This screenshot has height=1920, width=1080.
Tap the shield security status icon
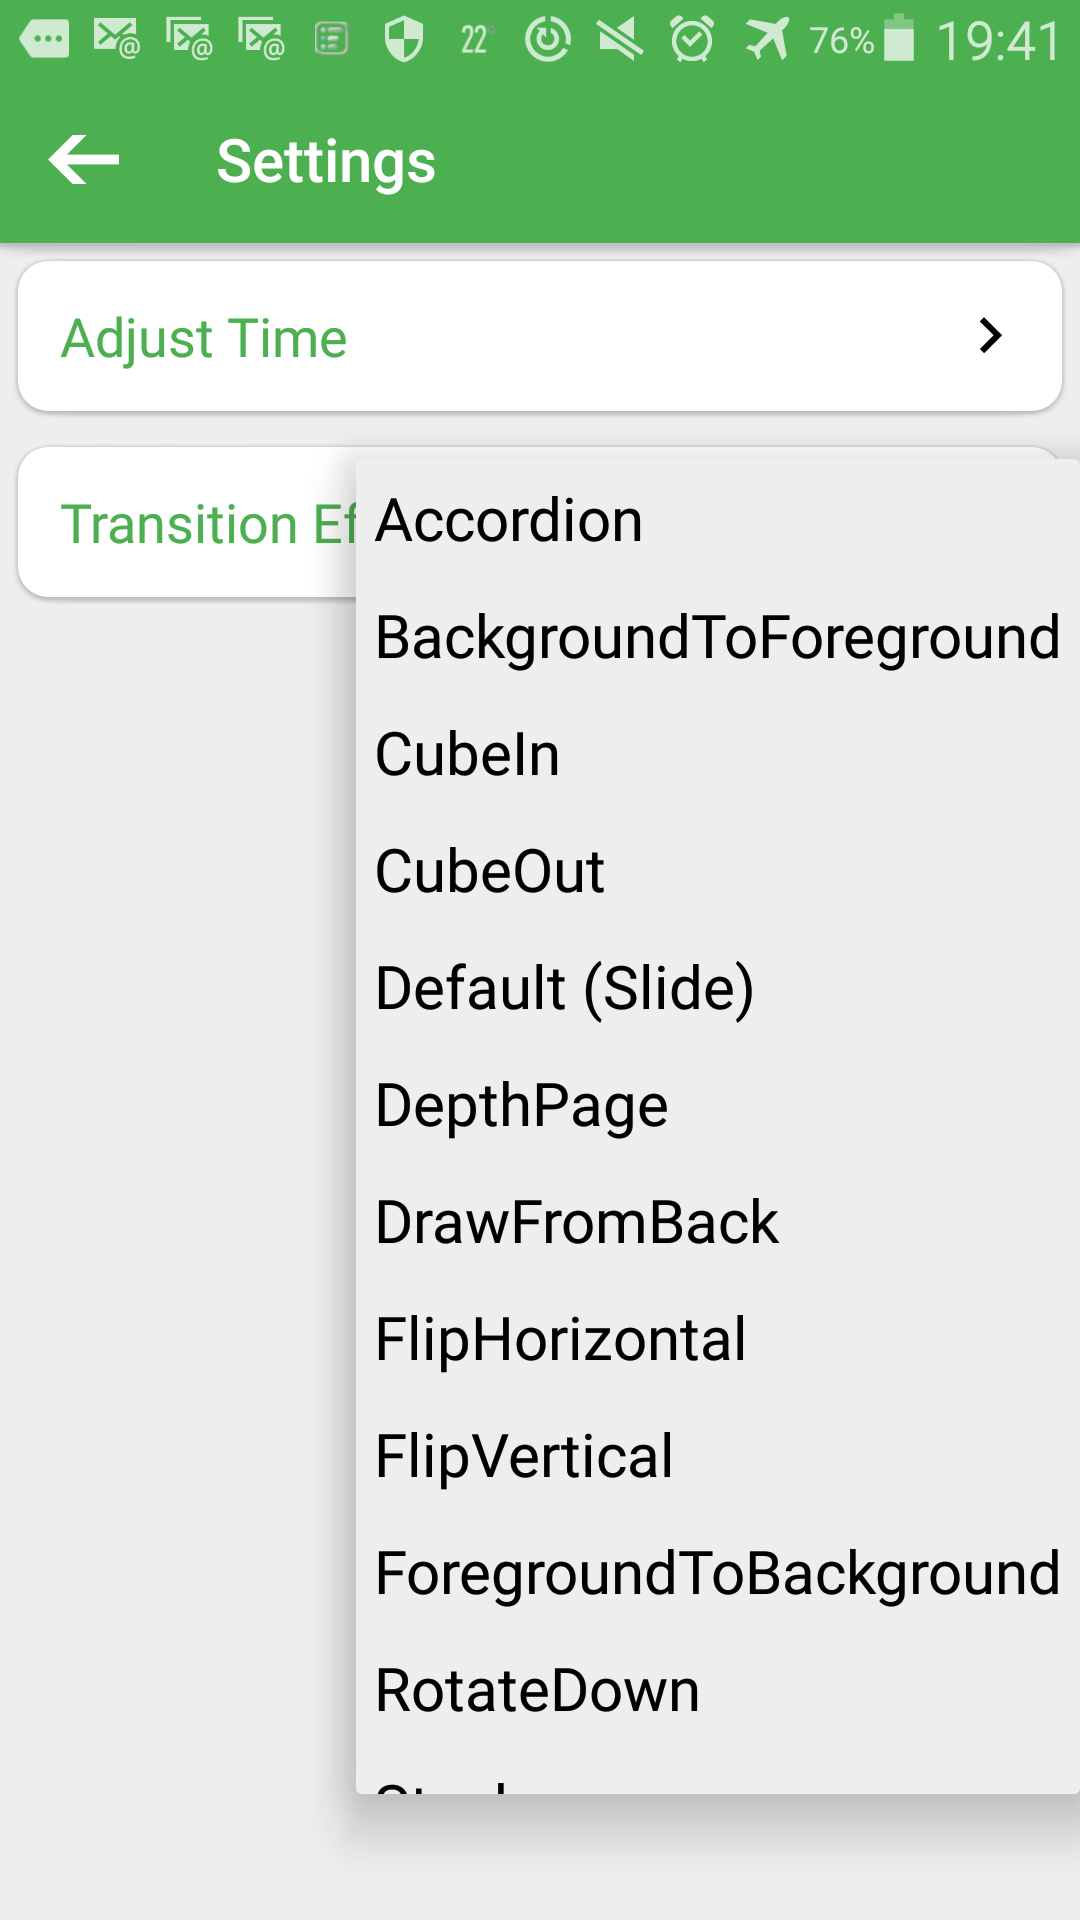tap(404, 40)
